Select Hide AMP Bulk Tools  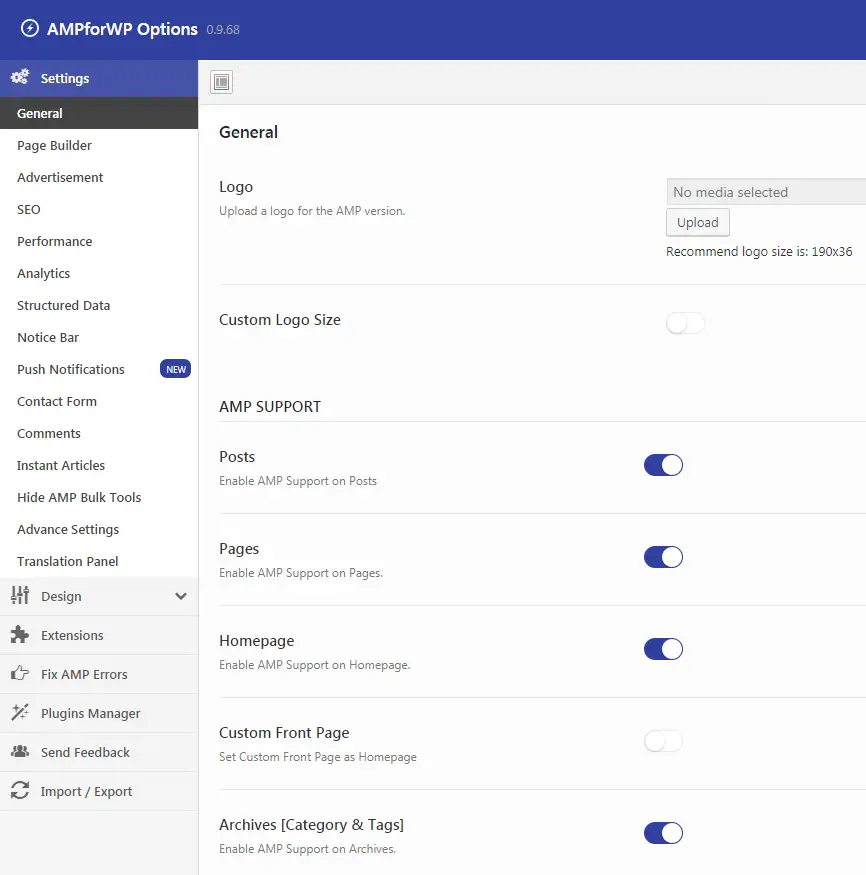pos(99,497)
